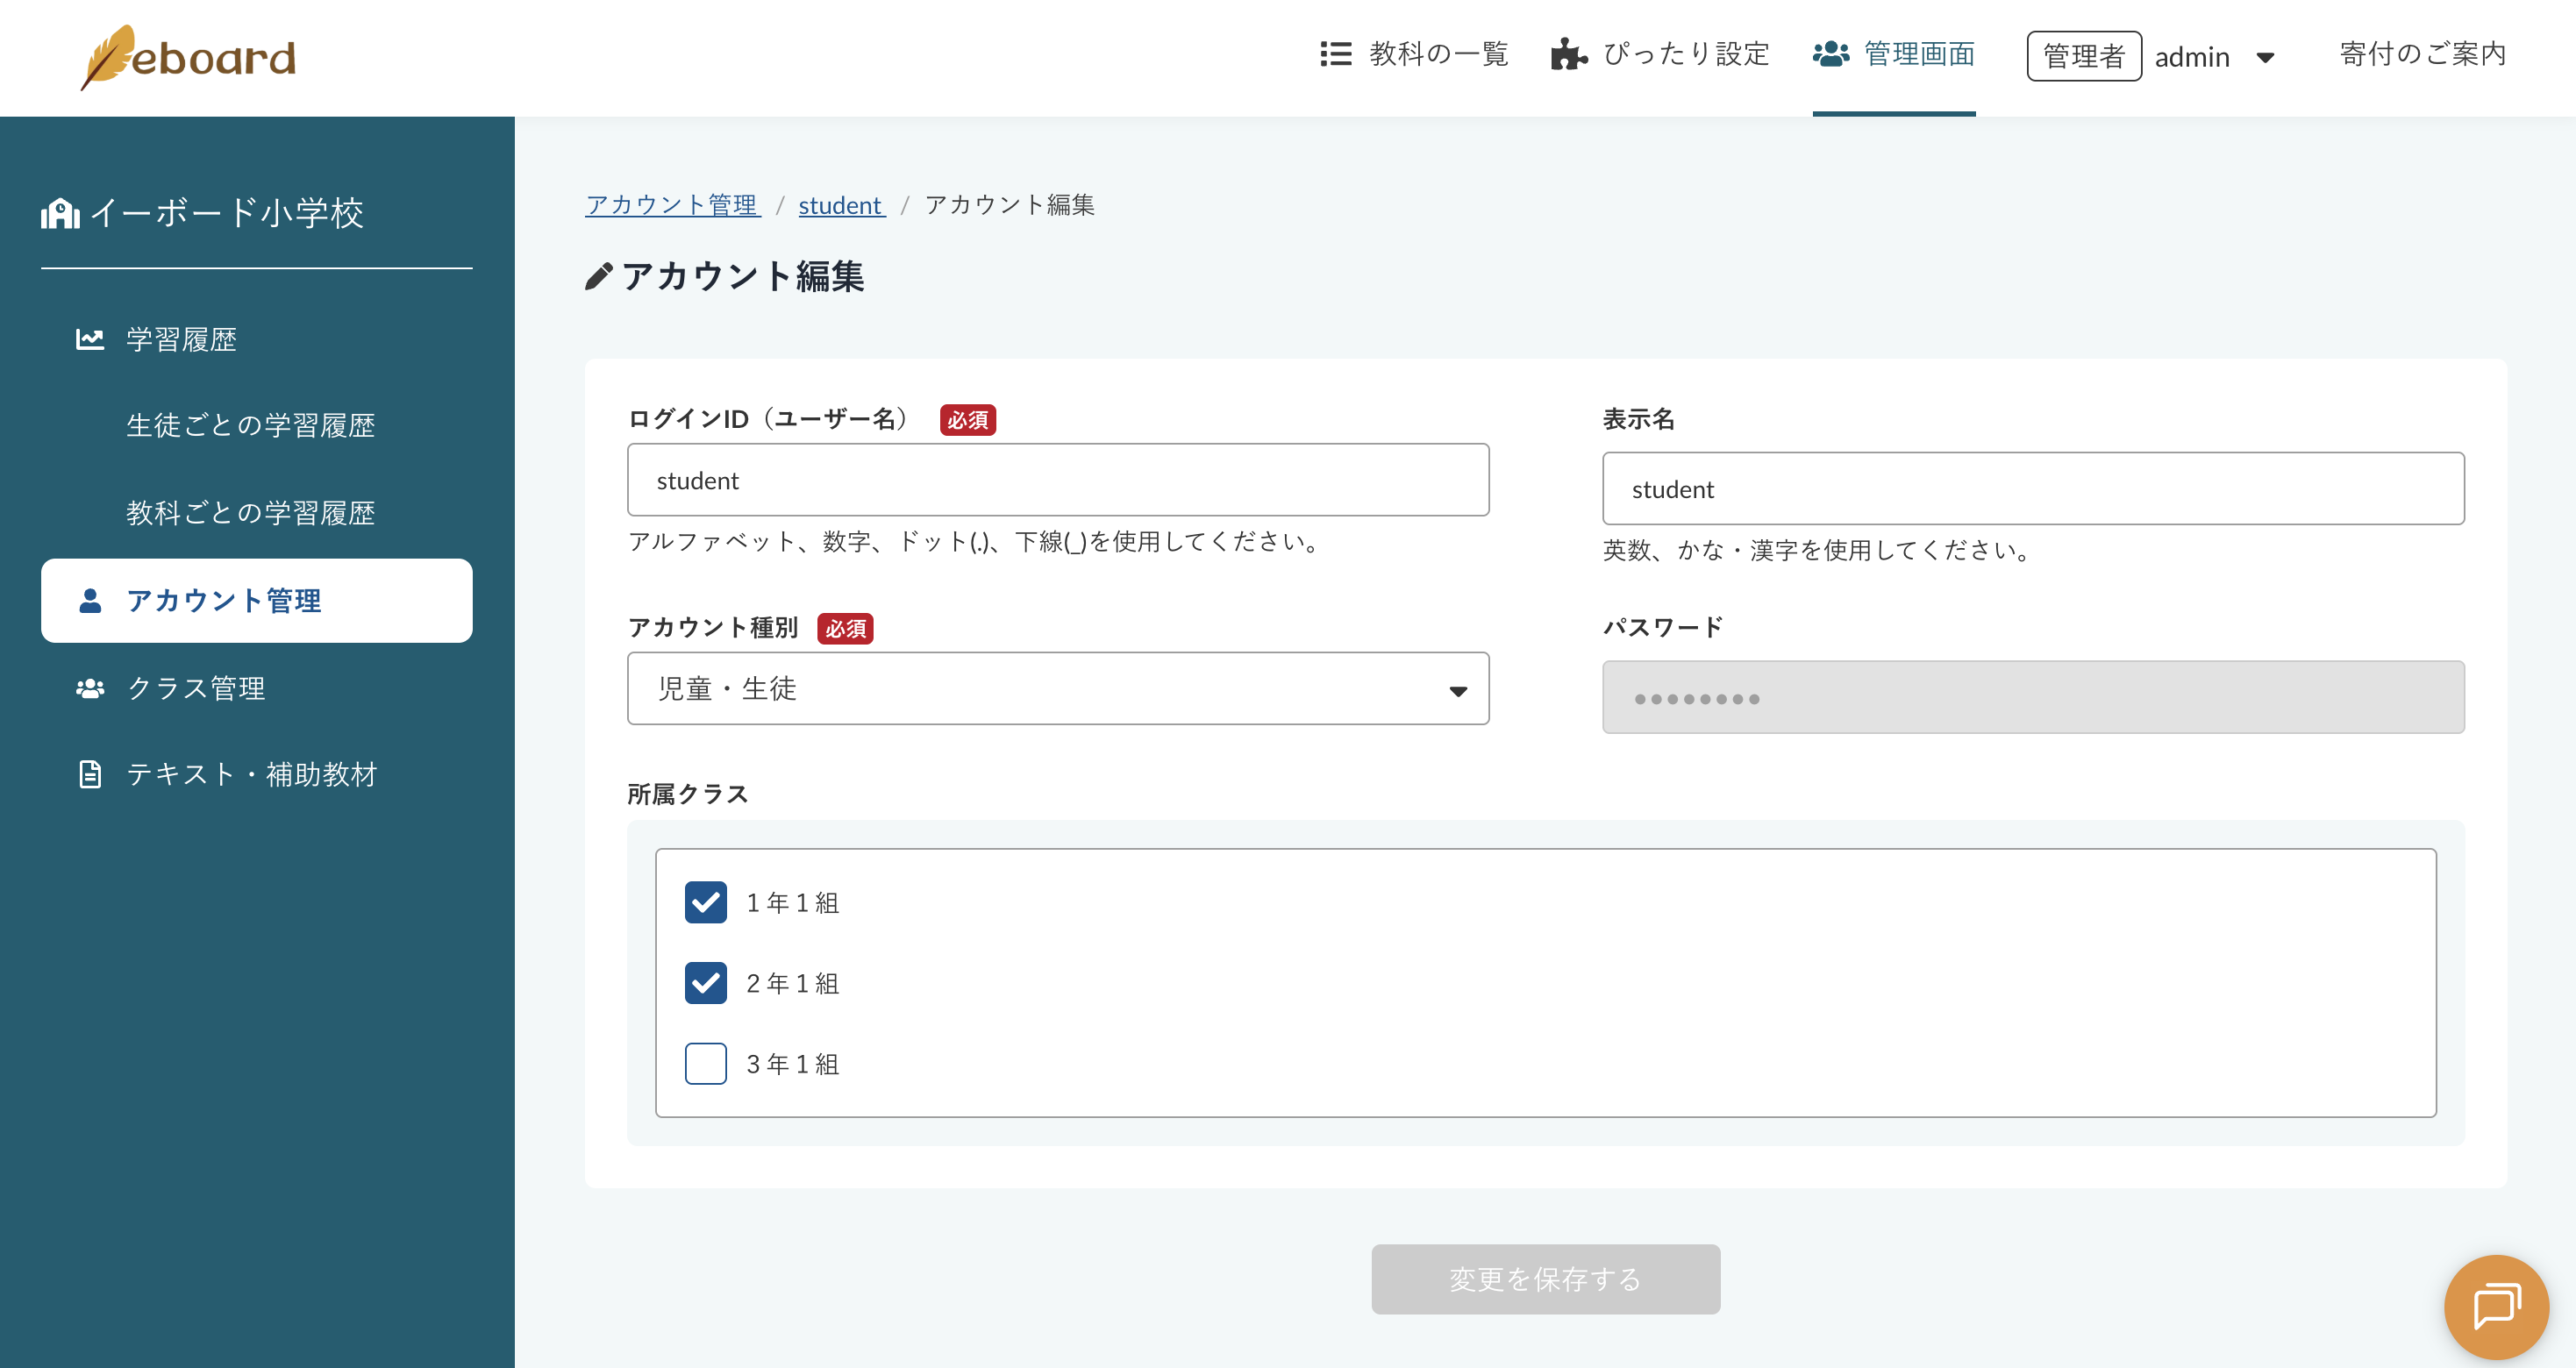
Task: Click the admin username in header
Action: pyautogui.click(x=2192, y=57)
